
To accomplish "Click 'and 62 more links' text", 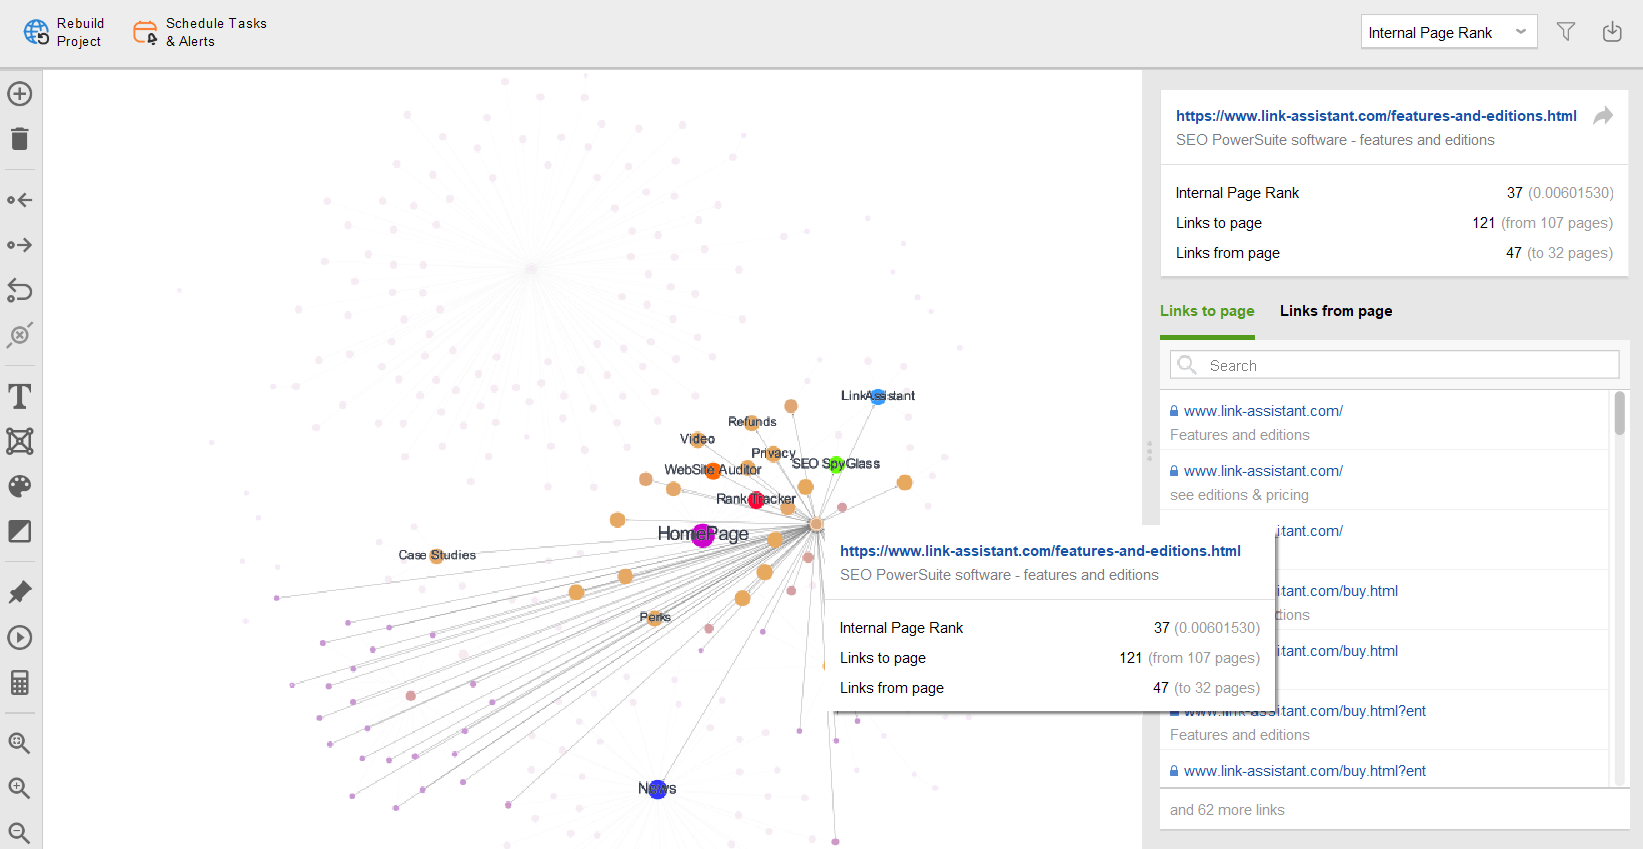I will [1227, 810].
